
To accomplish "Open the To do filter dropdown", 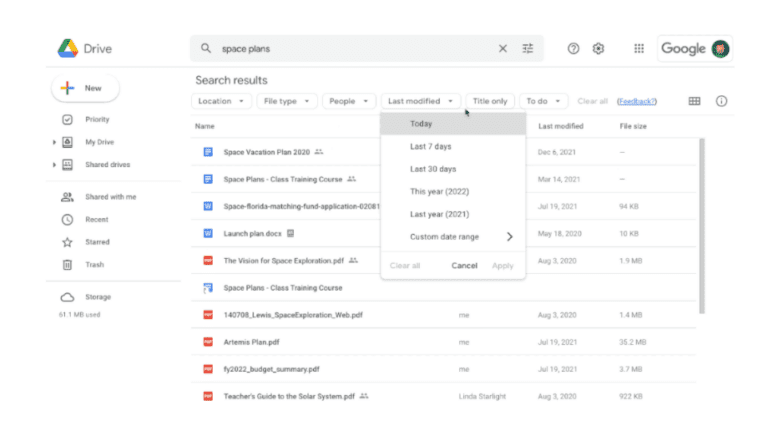I will (543, 101).
